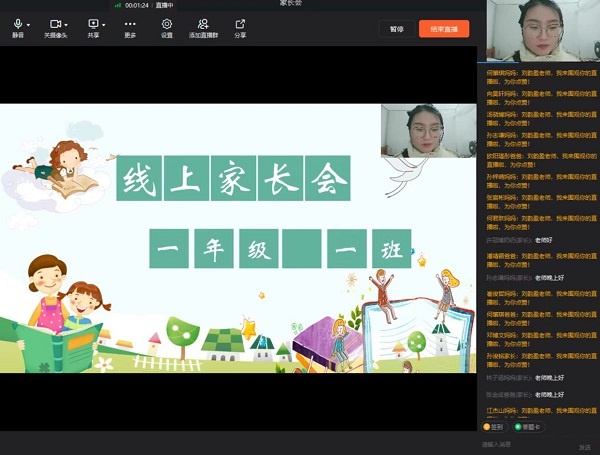Mute the microphone (静音)
Image resolution: width=600 pixels, height=455 pixels.
pos(17,26)
